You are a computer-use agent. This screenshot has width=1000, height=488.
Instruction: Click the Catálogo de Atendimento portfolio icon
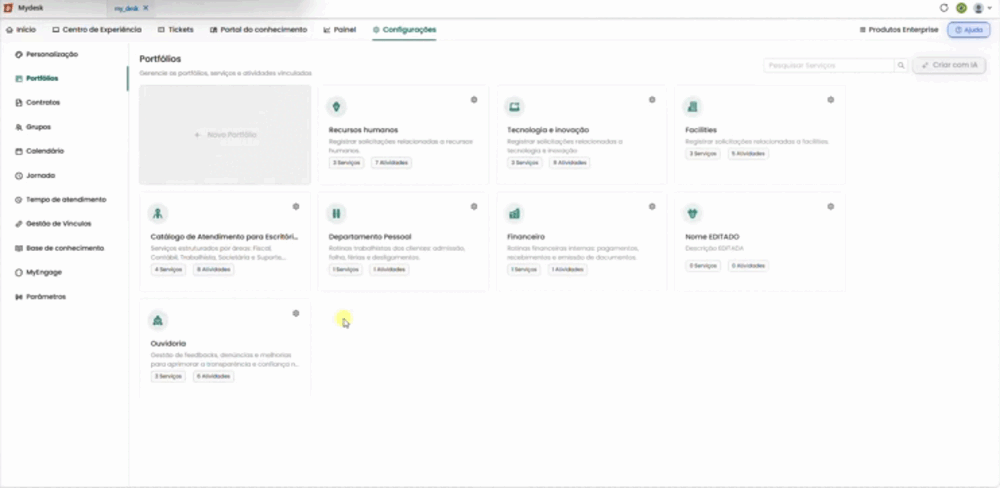point(158,213)
